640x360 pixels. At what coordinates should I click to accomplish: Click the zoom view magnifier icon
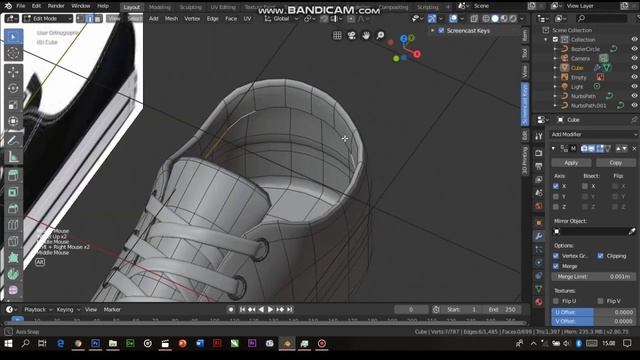coord(380,36)
